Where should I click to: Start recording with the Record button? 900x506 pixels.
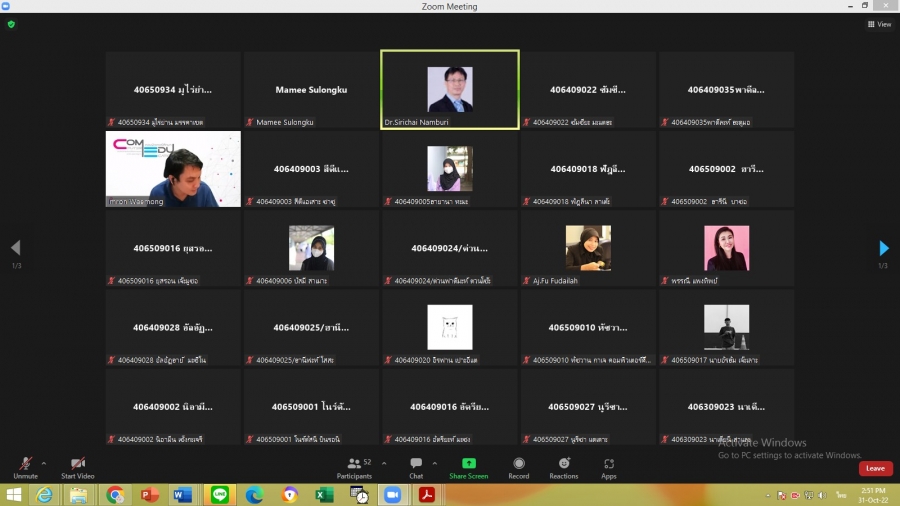point(519,466)
